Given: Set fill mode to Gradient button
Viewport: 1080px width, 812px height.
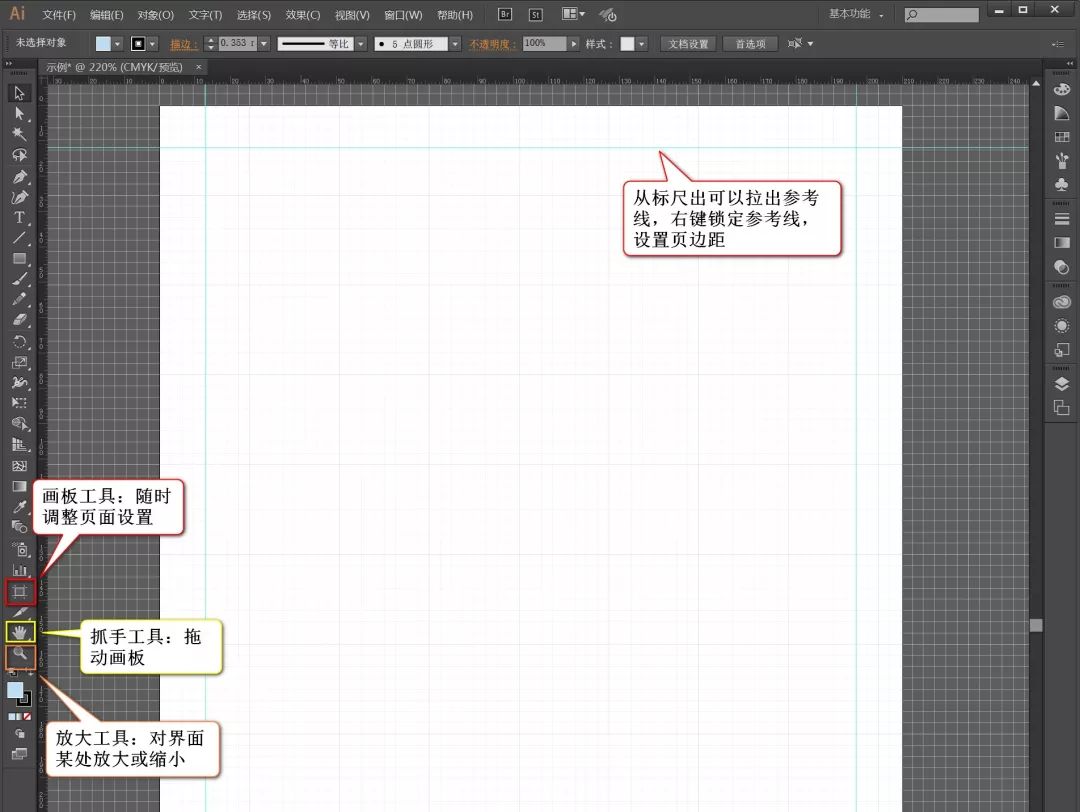Looking at the screenshot, I should click(x=19, y=717).
